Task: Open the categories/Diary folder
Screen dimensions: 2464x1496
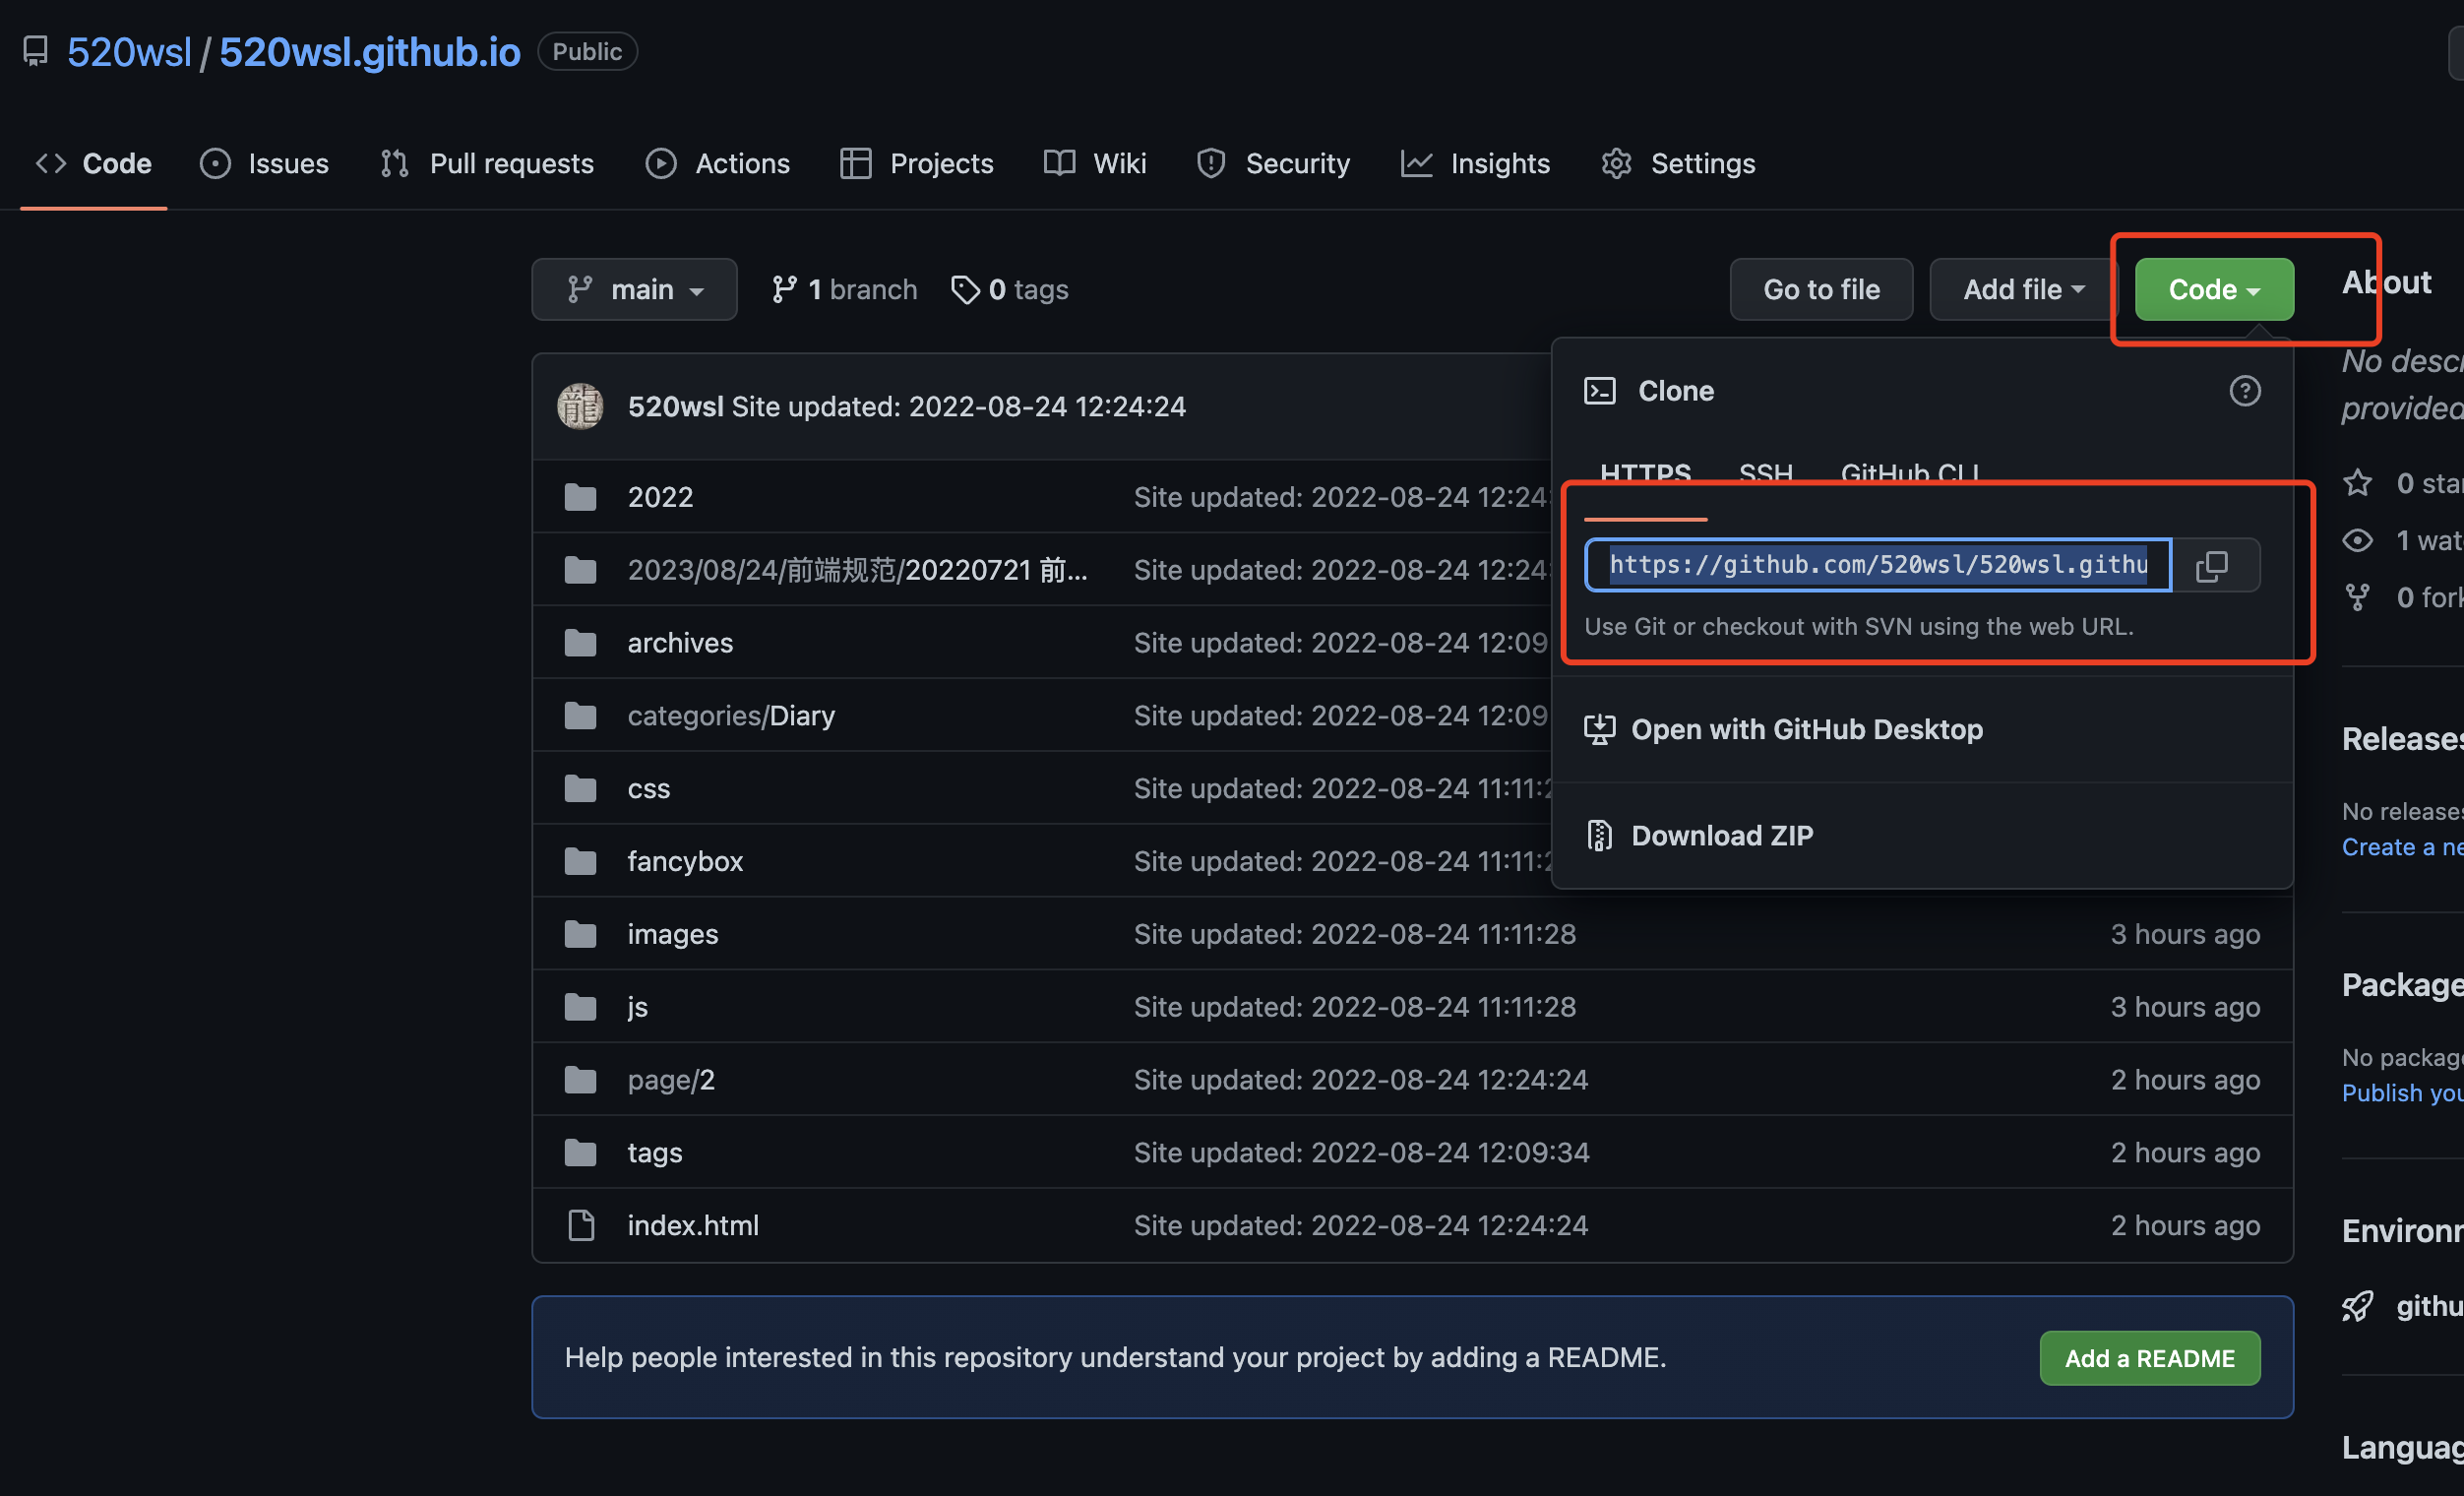Action: click(x=731, y=715)
